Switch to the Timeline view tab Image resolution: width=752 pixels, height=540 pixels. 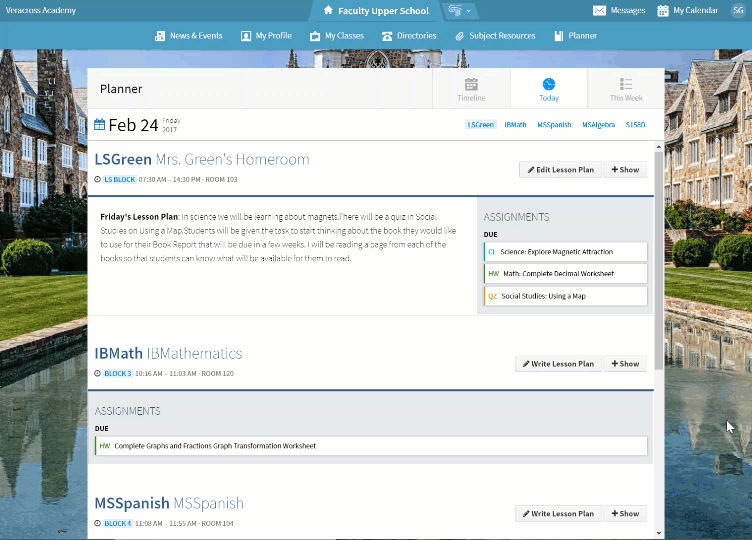[471, 89]
